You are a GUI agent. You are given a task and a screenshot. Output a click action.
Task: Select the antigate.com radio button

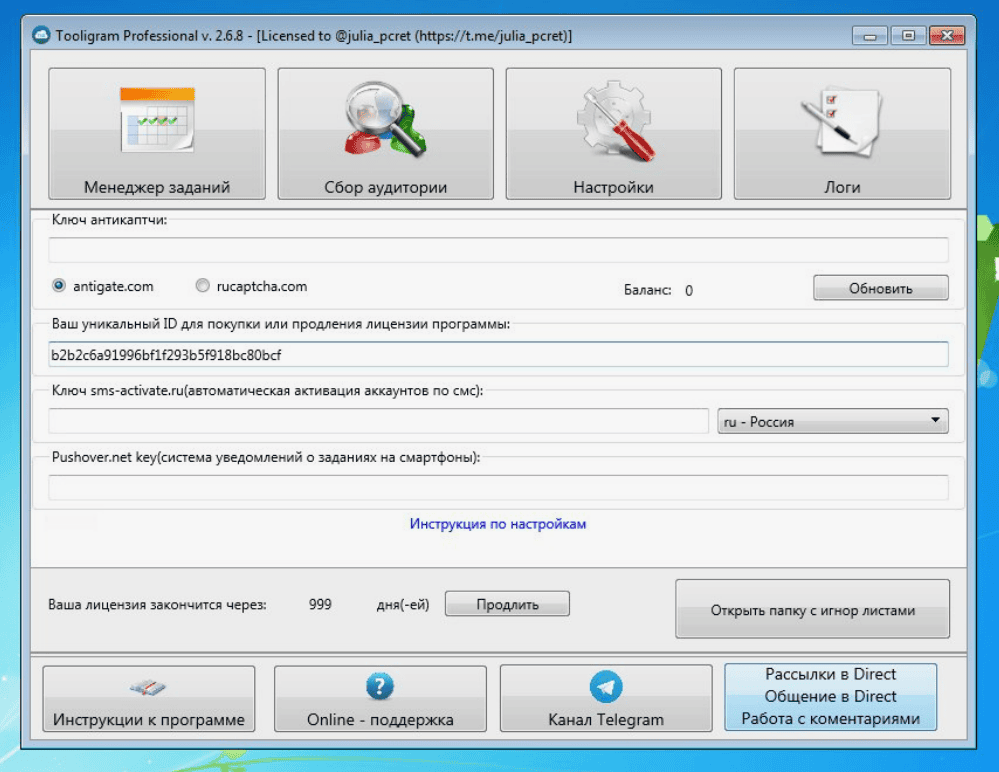coord(59,285)
